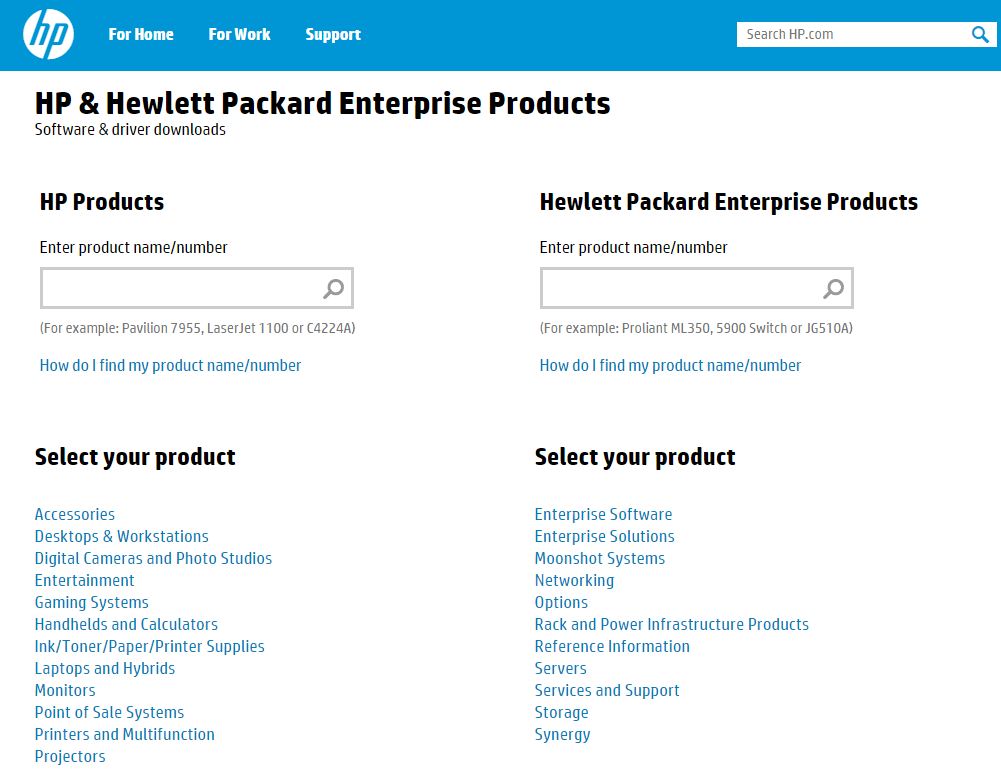Open HP's how do I find my product link
The width and height of the screenshot is (1001, 771).
170,365
